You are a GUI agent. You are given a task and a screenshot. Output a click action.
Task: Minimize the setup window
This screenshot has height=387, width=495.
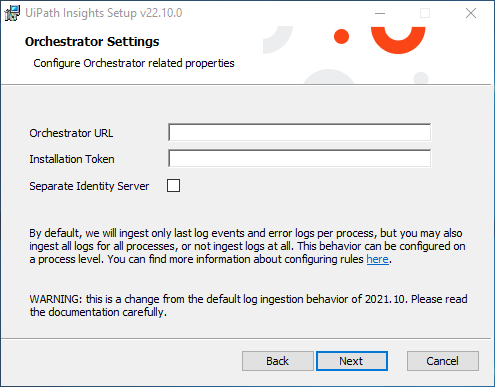click(x=380, y=13)
